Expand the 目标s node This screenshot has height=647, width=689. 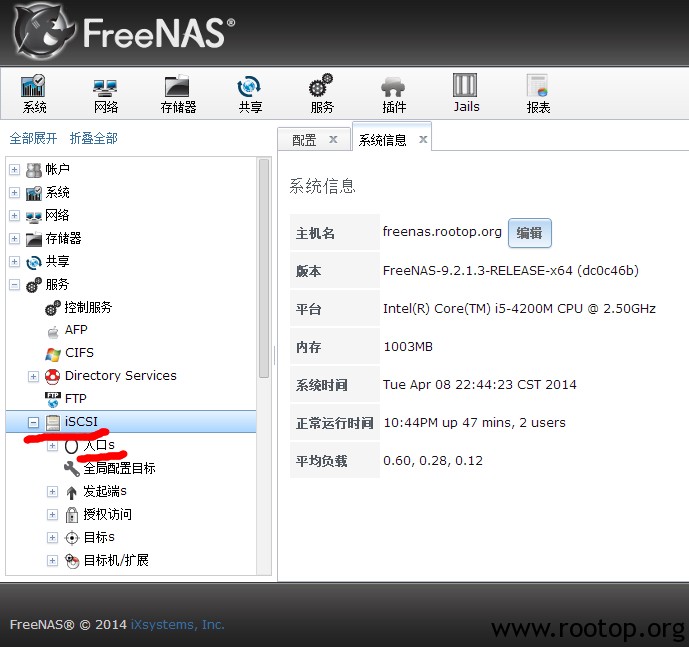[x=52, y=538]
